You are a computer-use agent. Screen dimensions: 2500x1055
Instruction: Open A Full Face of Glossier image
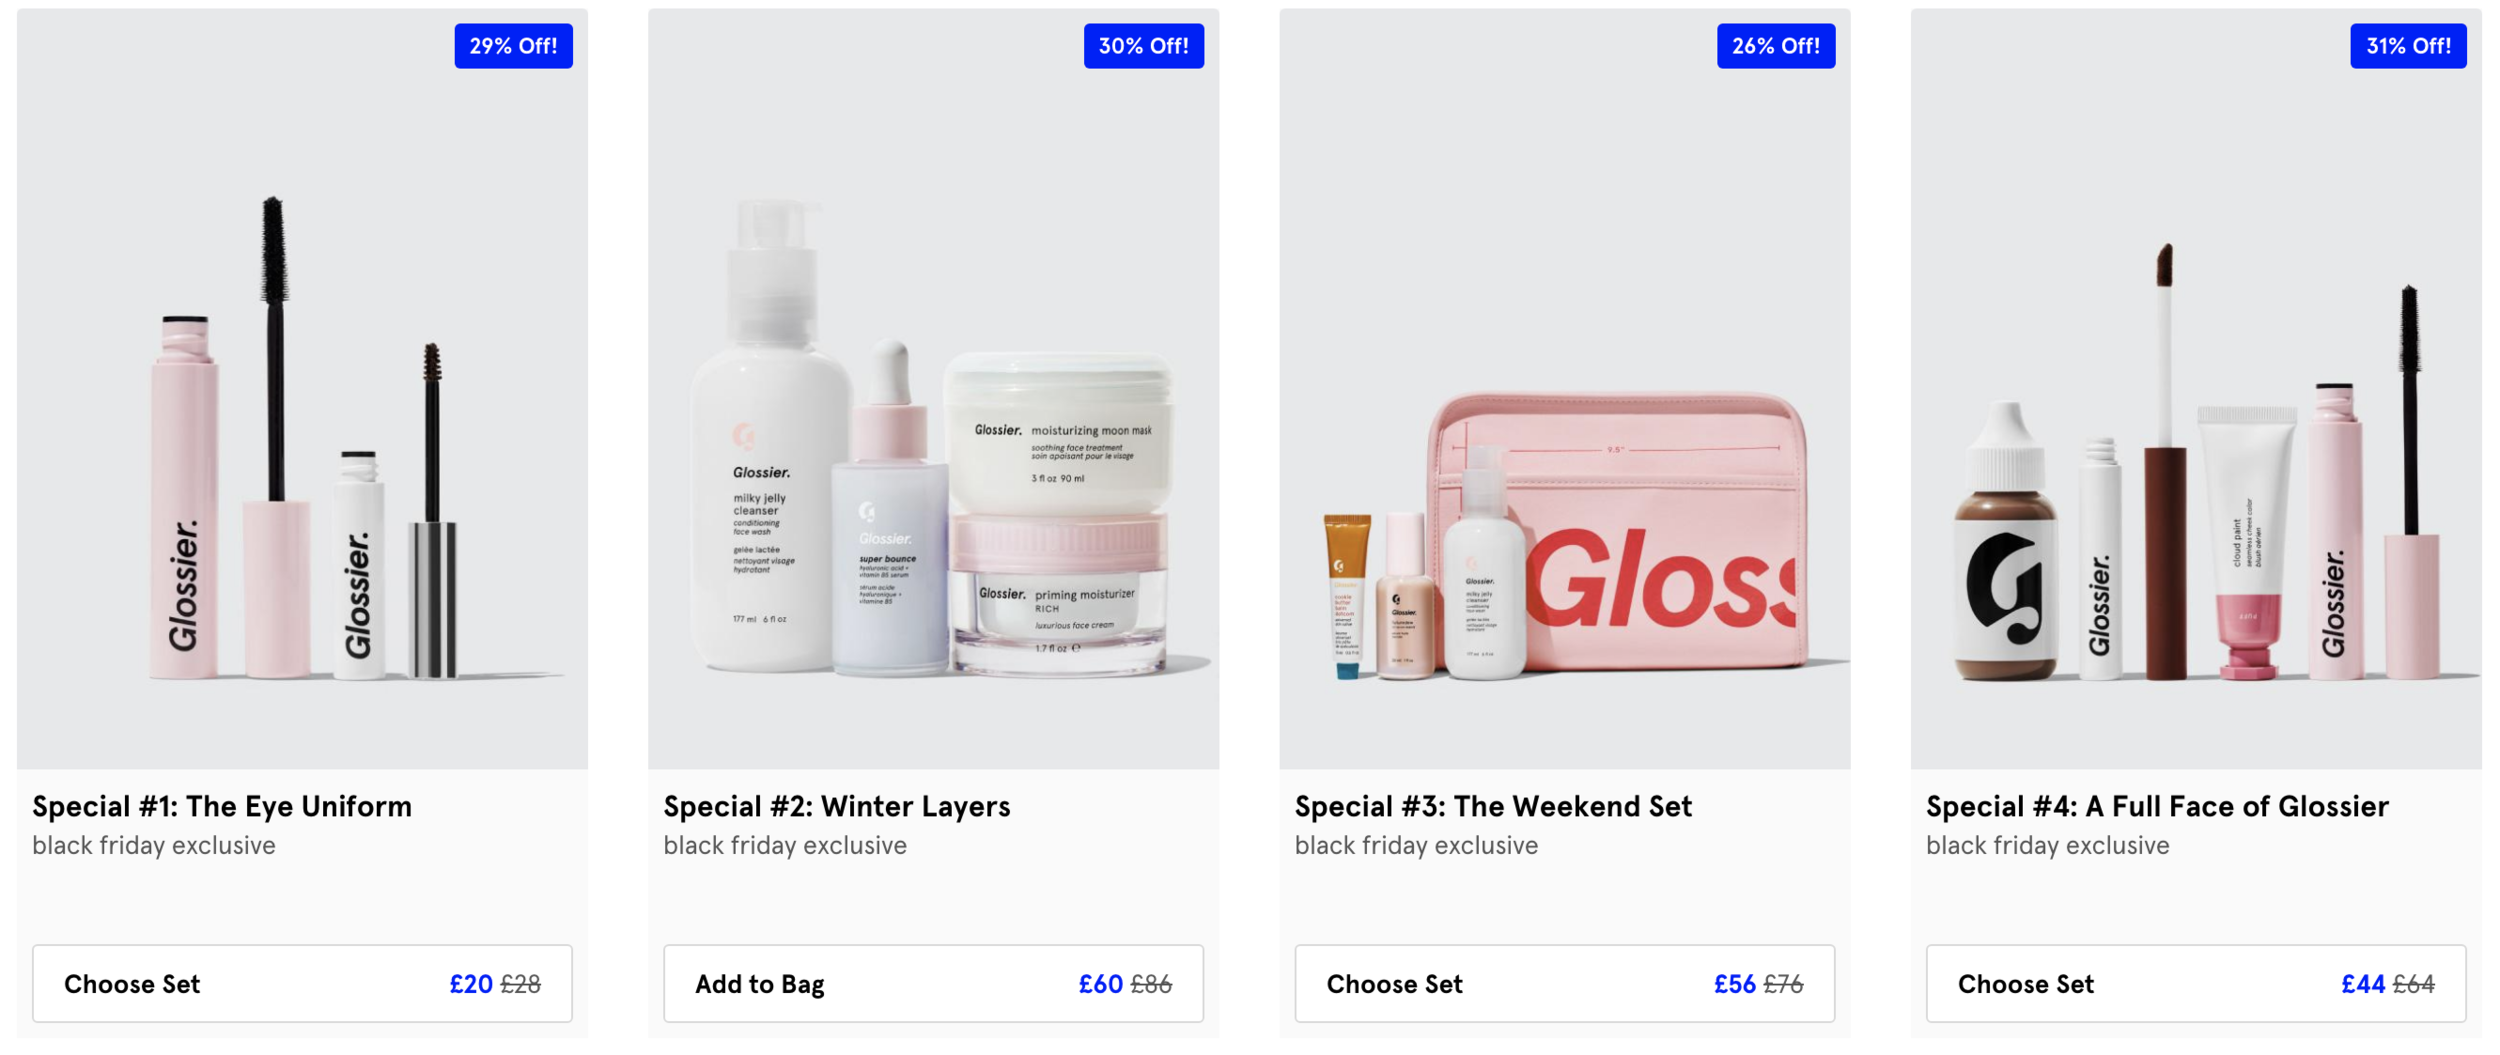(x=2196, y=389)
